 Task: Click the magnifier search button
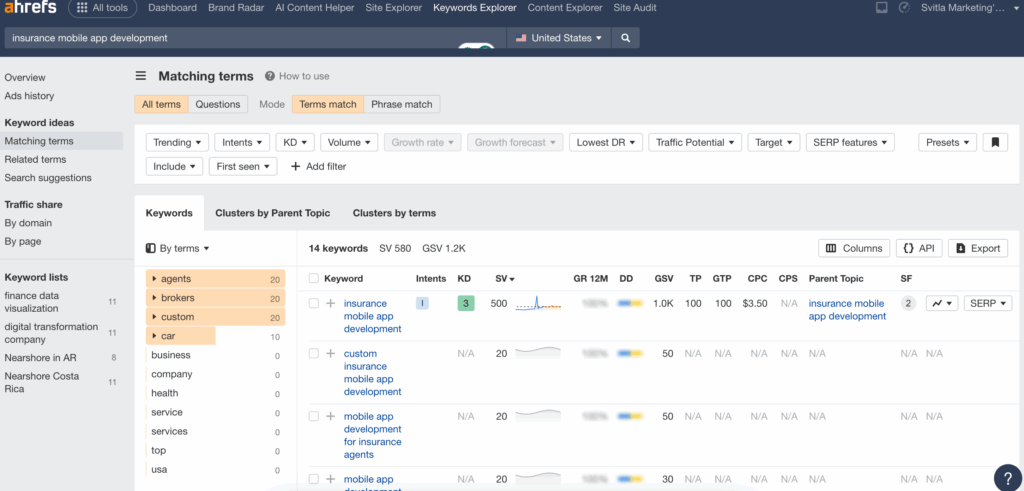point(626,38)
